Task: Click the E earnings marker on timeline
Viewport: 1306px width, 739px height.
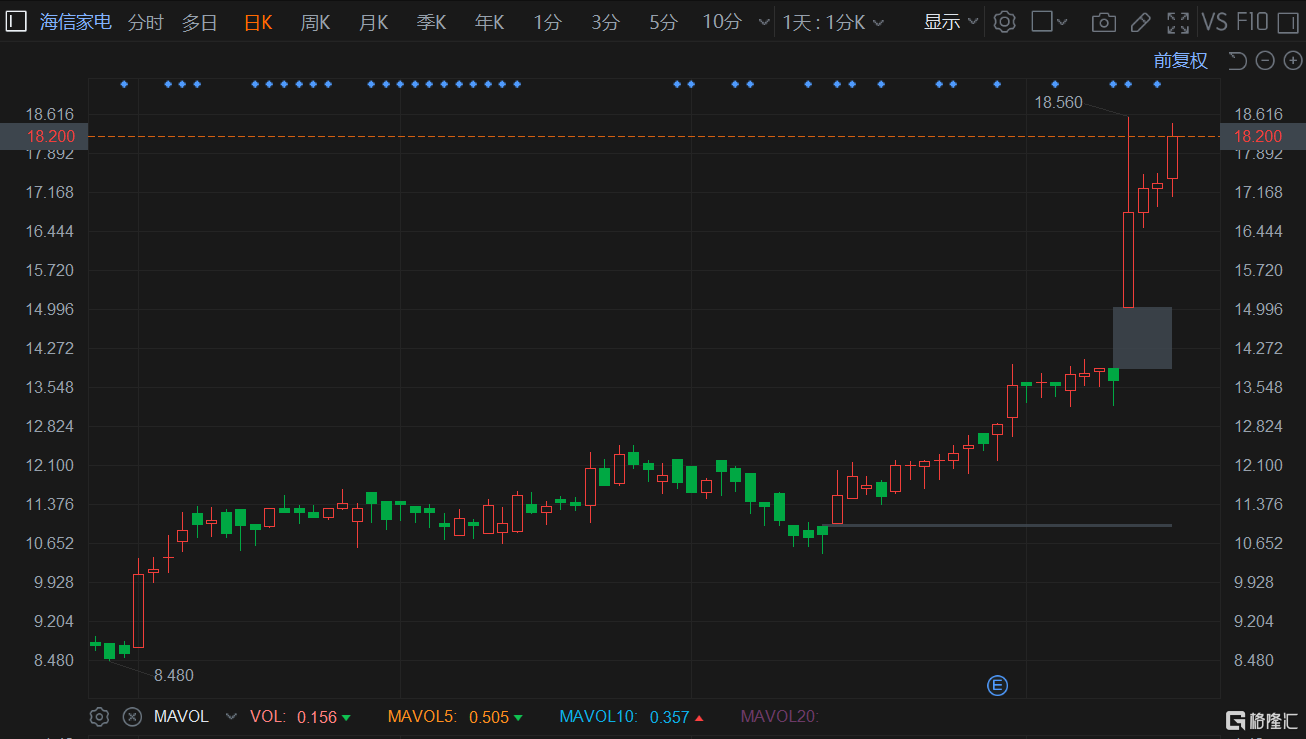Action: 997,685
